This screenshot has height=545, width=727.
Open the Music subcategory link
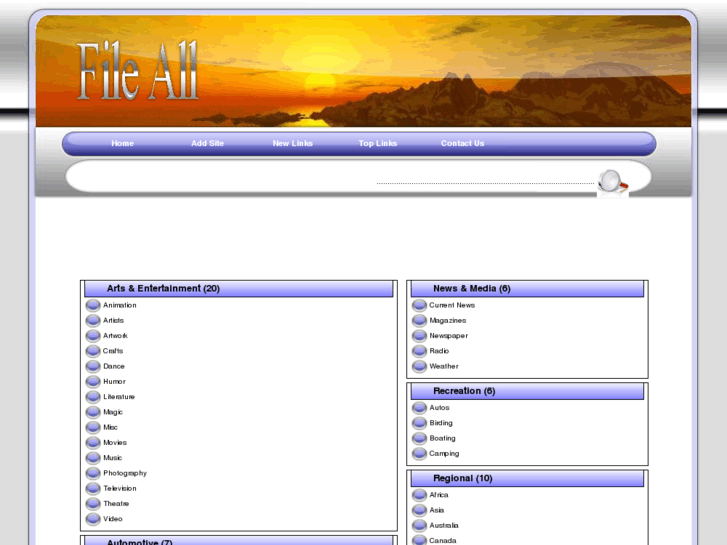tap(112, 458)
